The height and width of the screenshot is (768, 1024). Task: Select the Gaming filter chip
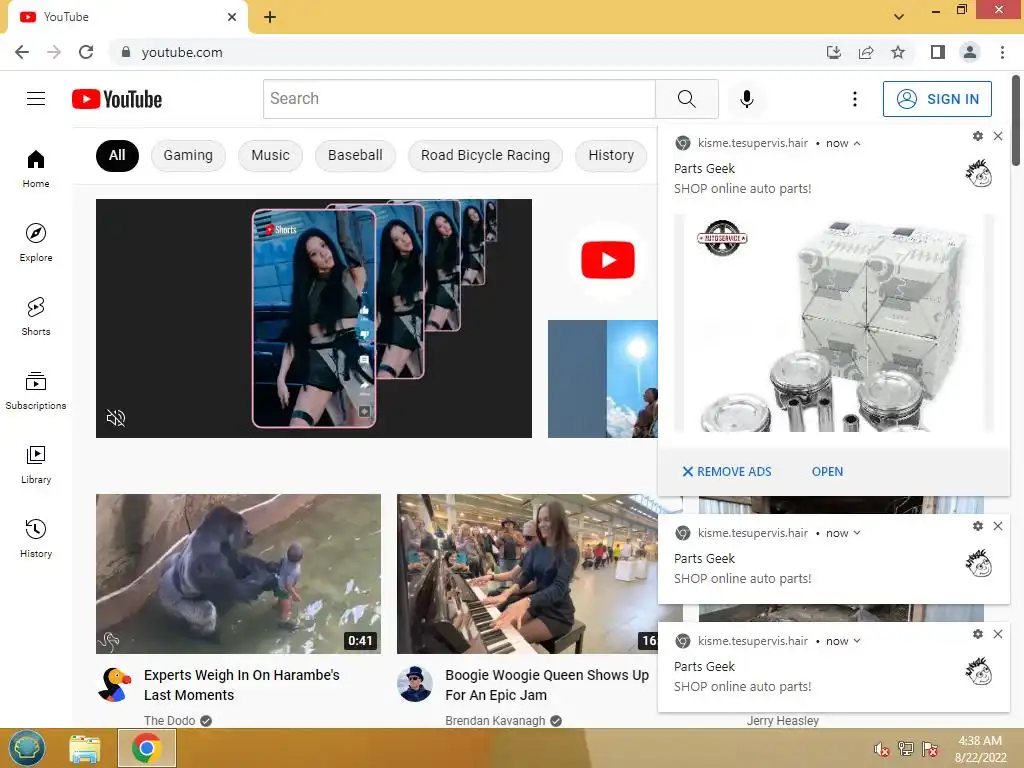point(188,155)
